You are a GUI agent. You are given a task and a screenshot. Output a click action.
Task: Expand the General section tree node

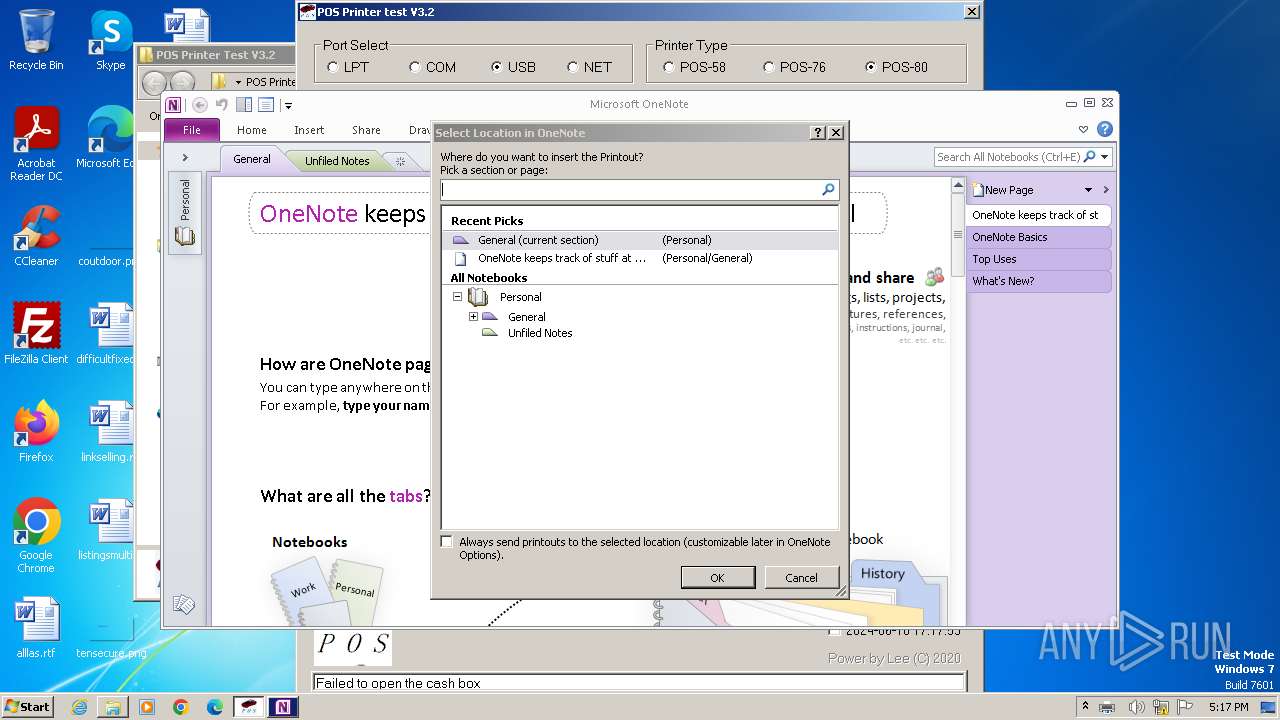473,317
